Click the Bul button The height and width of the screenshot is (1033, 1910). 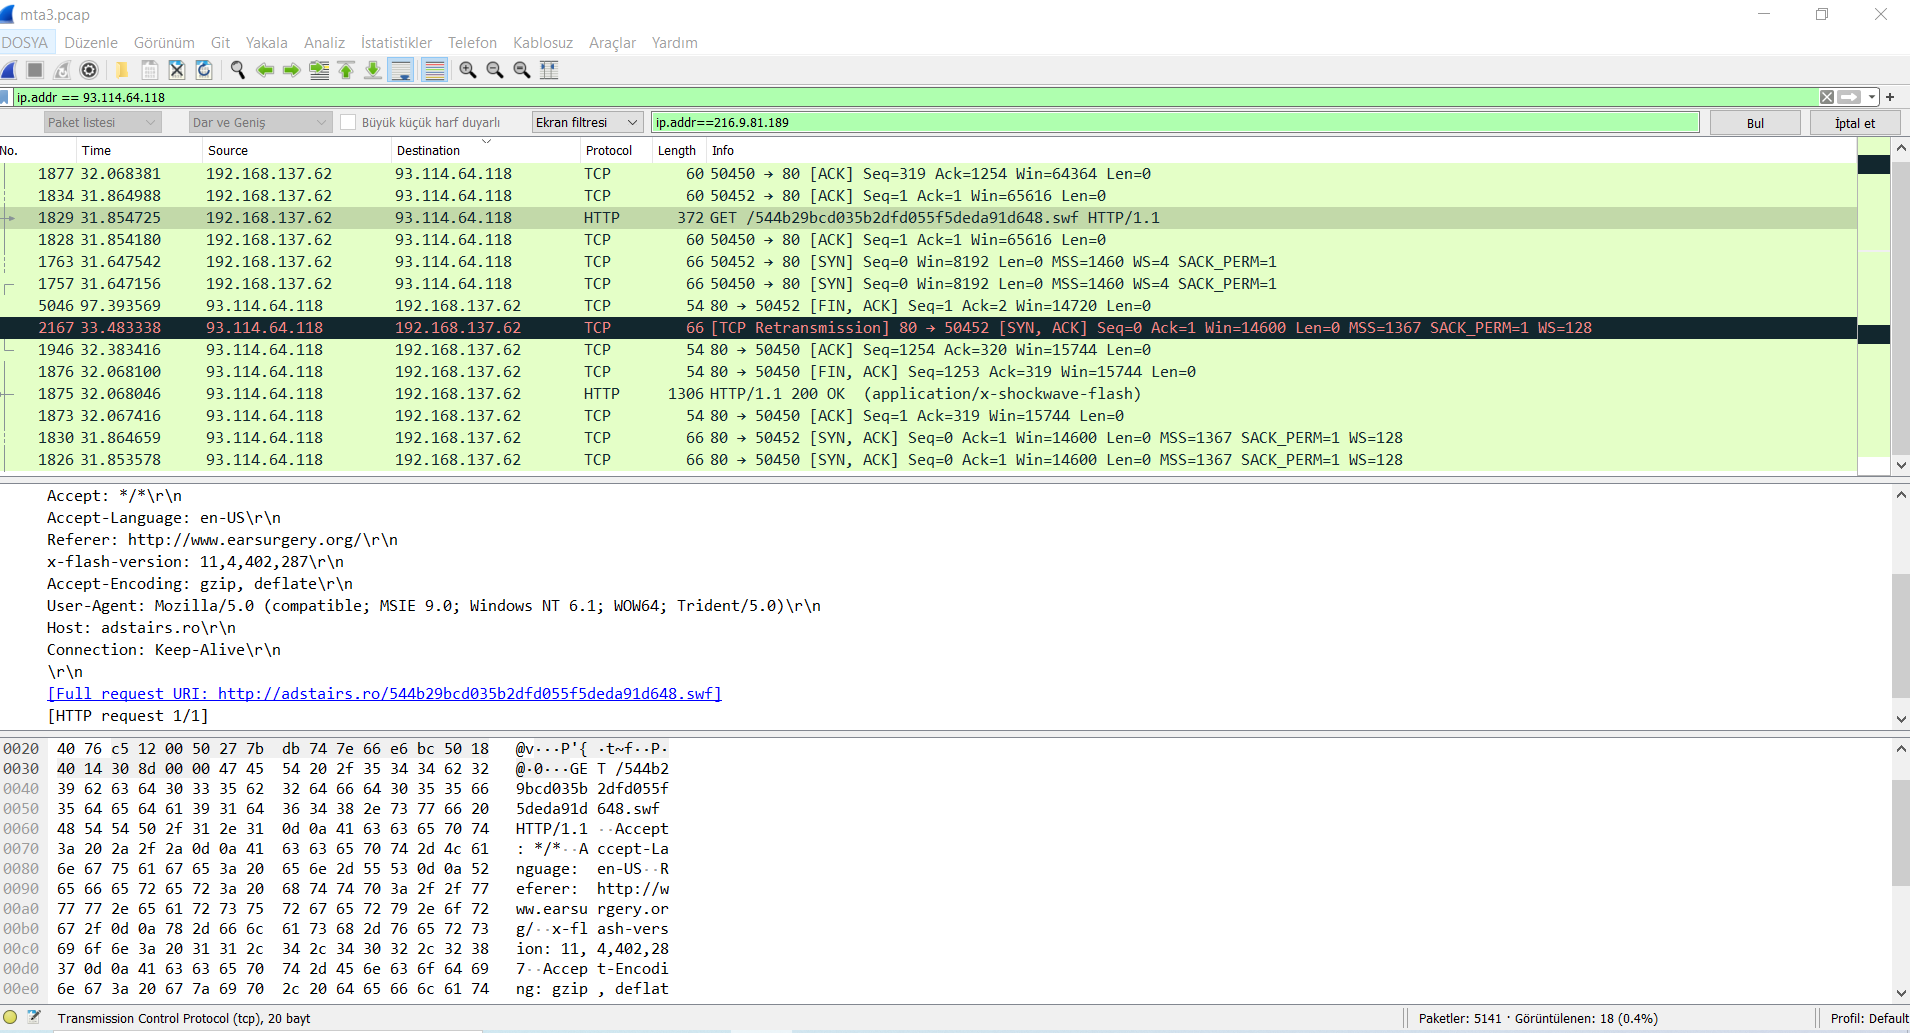click(x=1755, y=123)
